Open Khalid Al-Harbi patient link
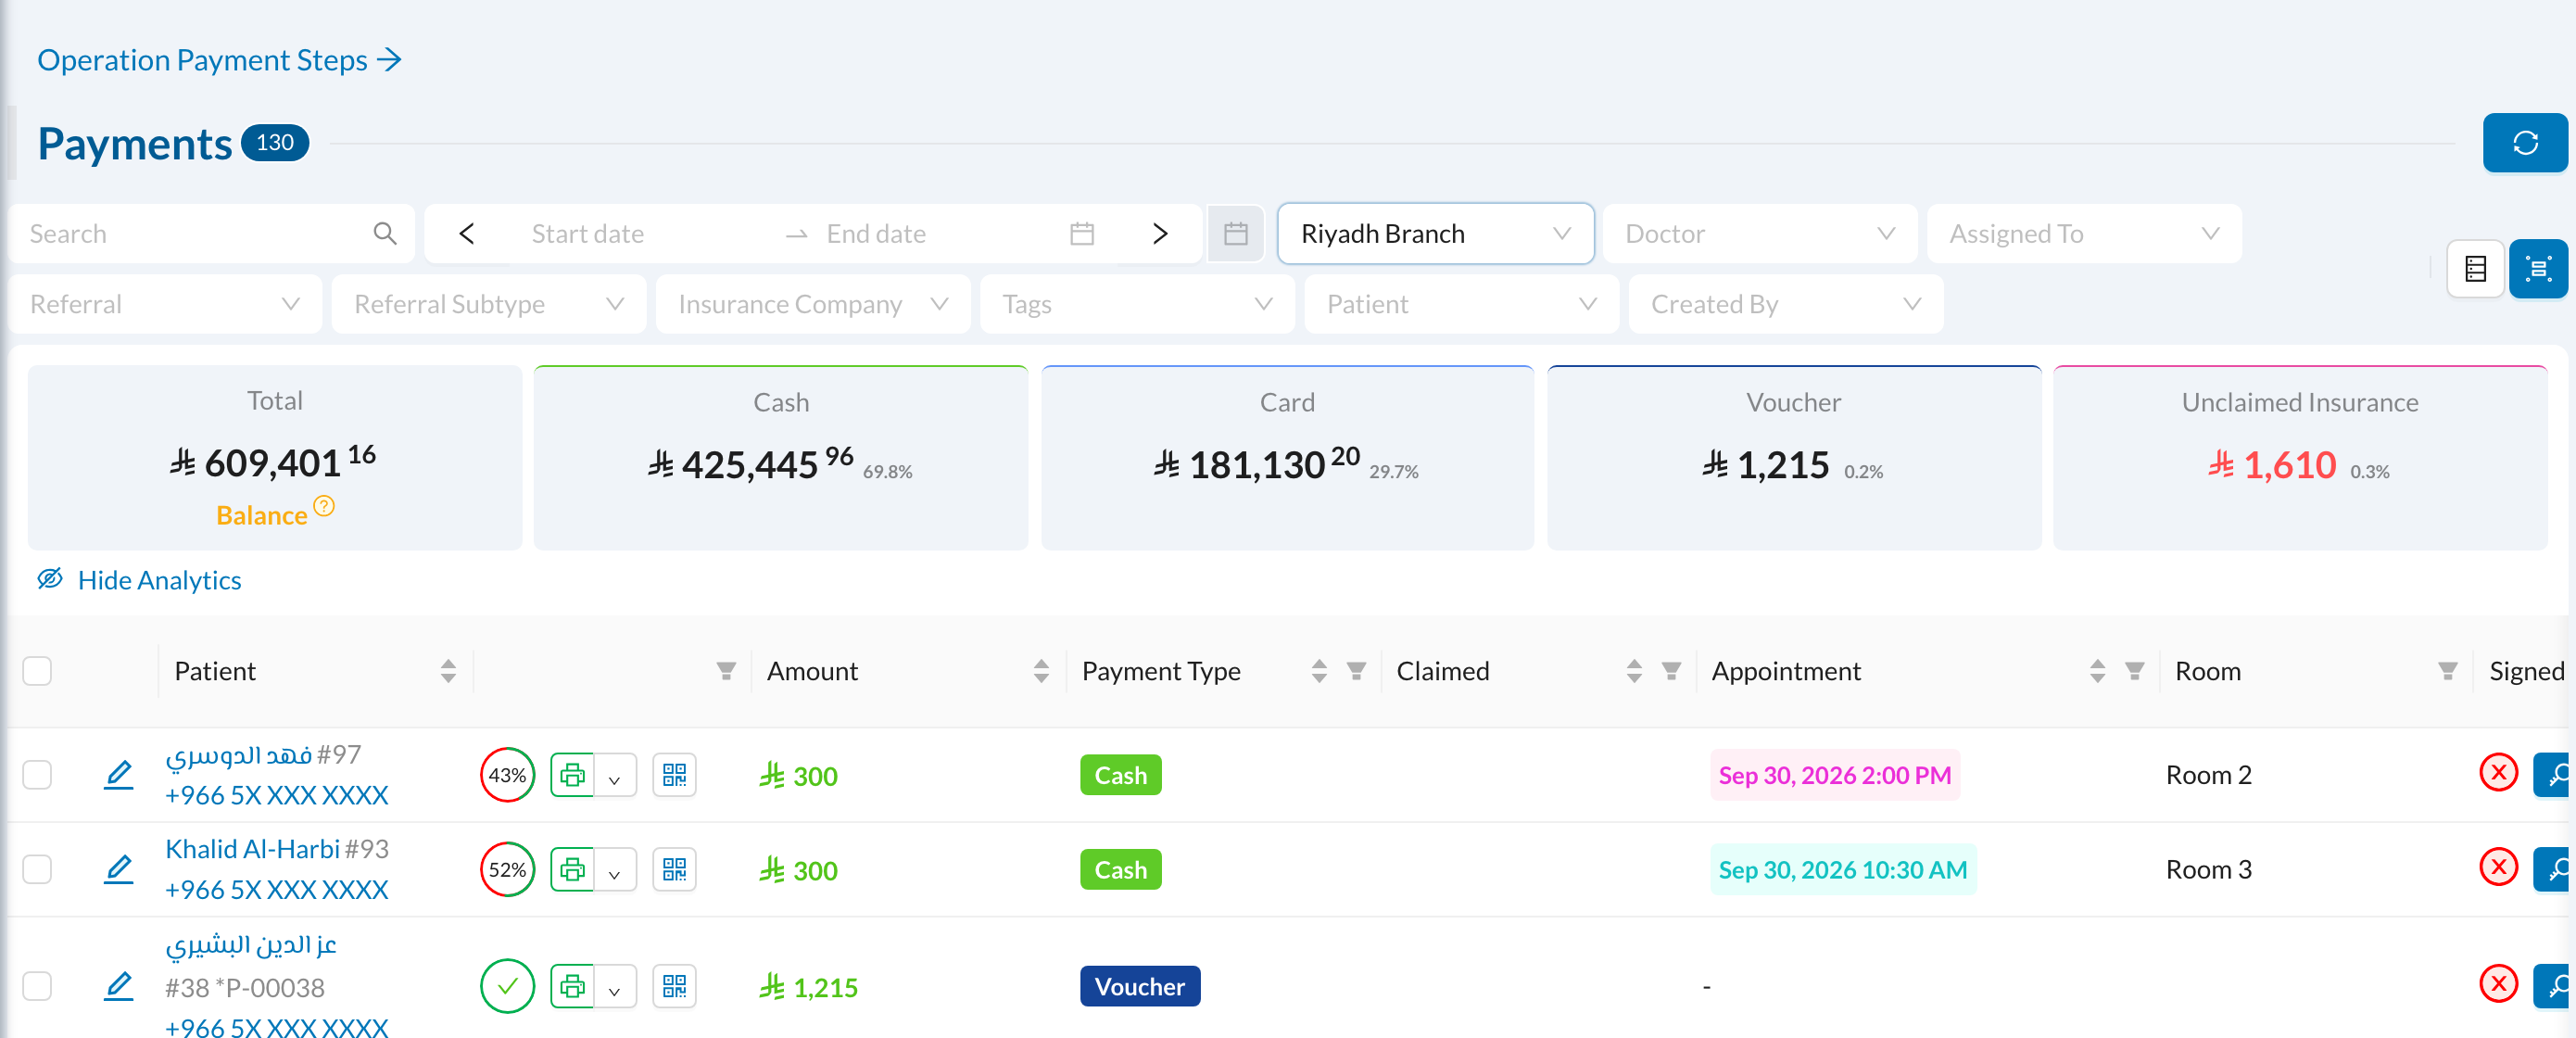This screenshot has height=1038, width=2576. (253, 849)
